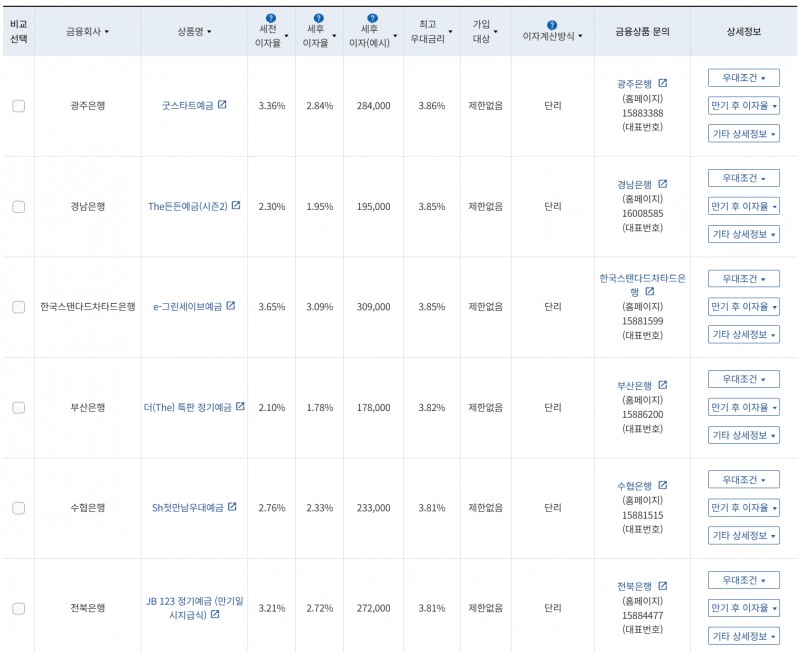Open the Sh첫만남우대예금 product link

click(188, 508)
